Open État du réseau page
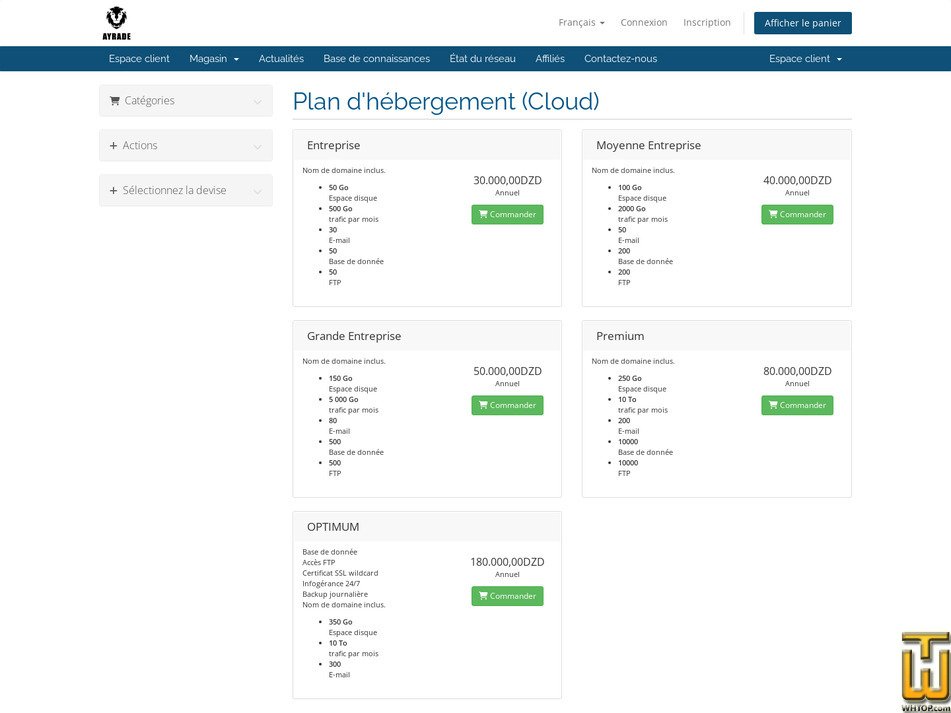Viewport: 951px width, 713px height. (x=483, y=59)
